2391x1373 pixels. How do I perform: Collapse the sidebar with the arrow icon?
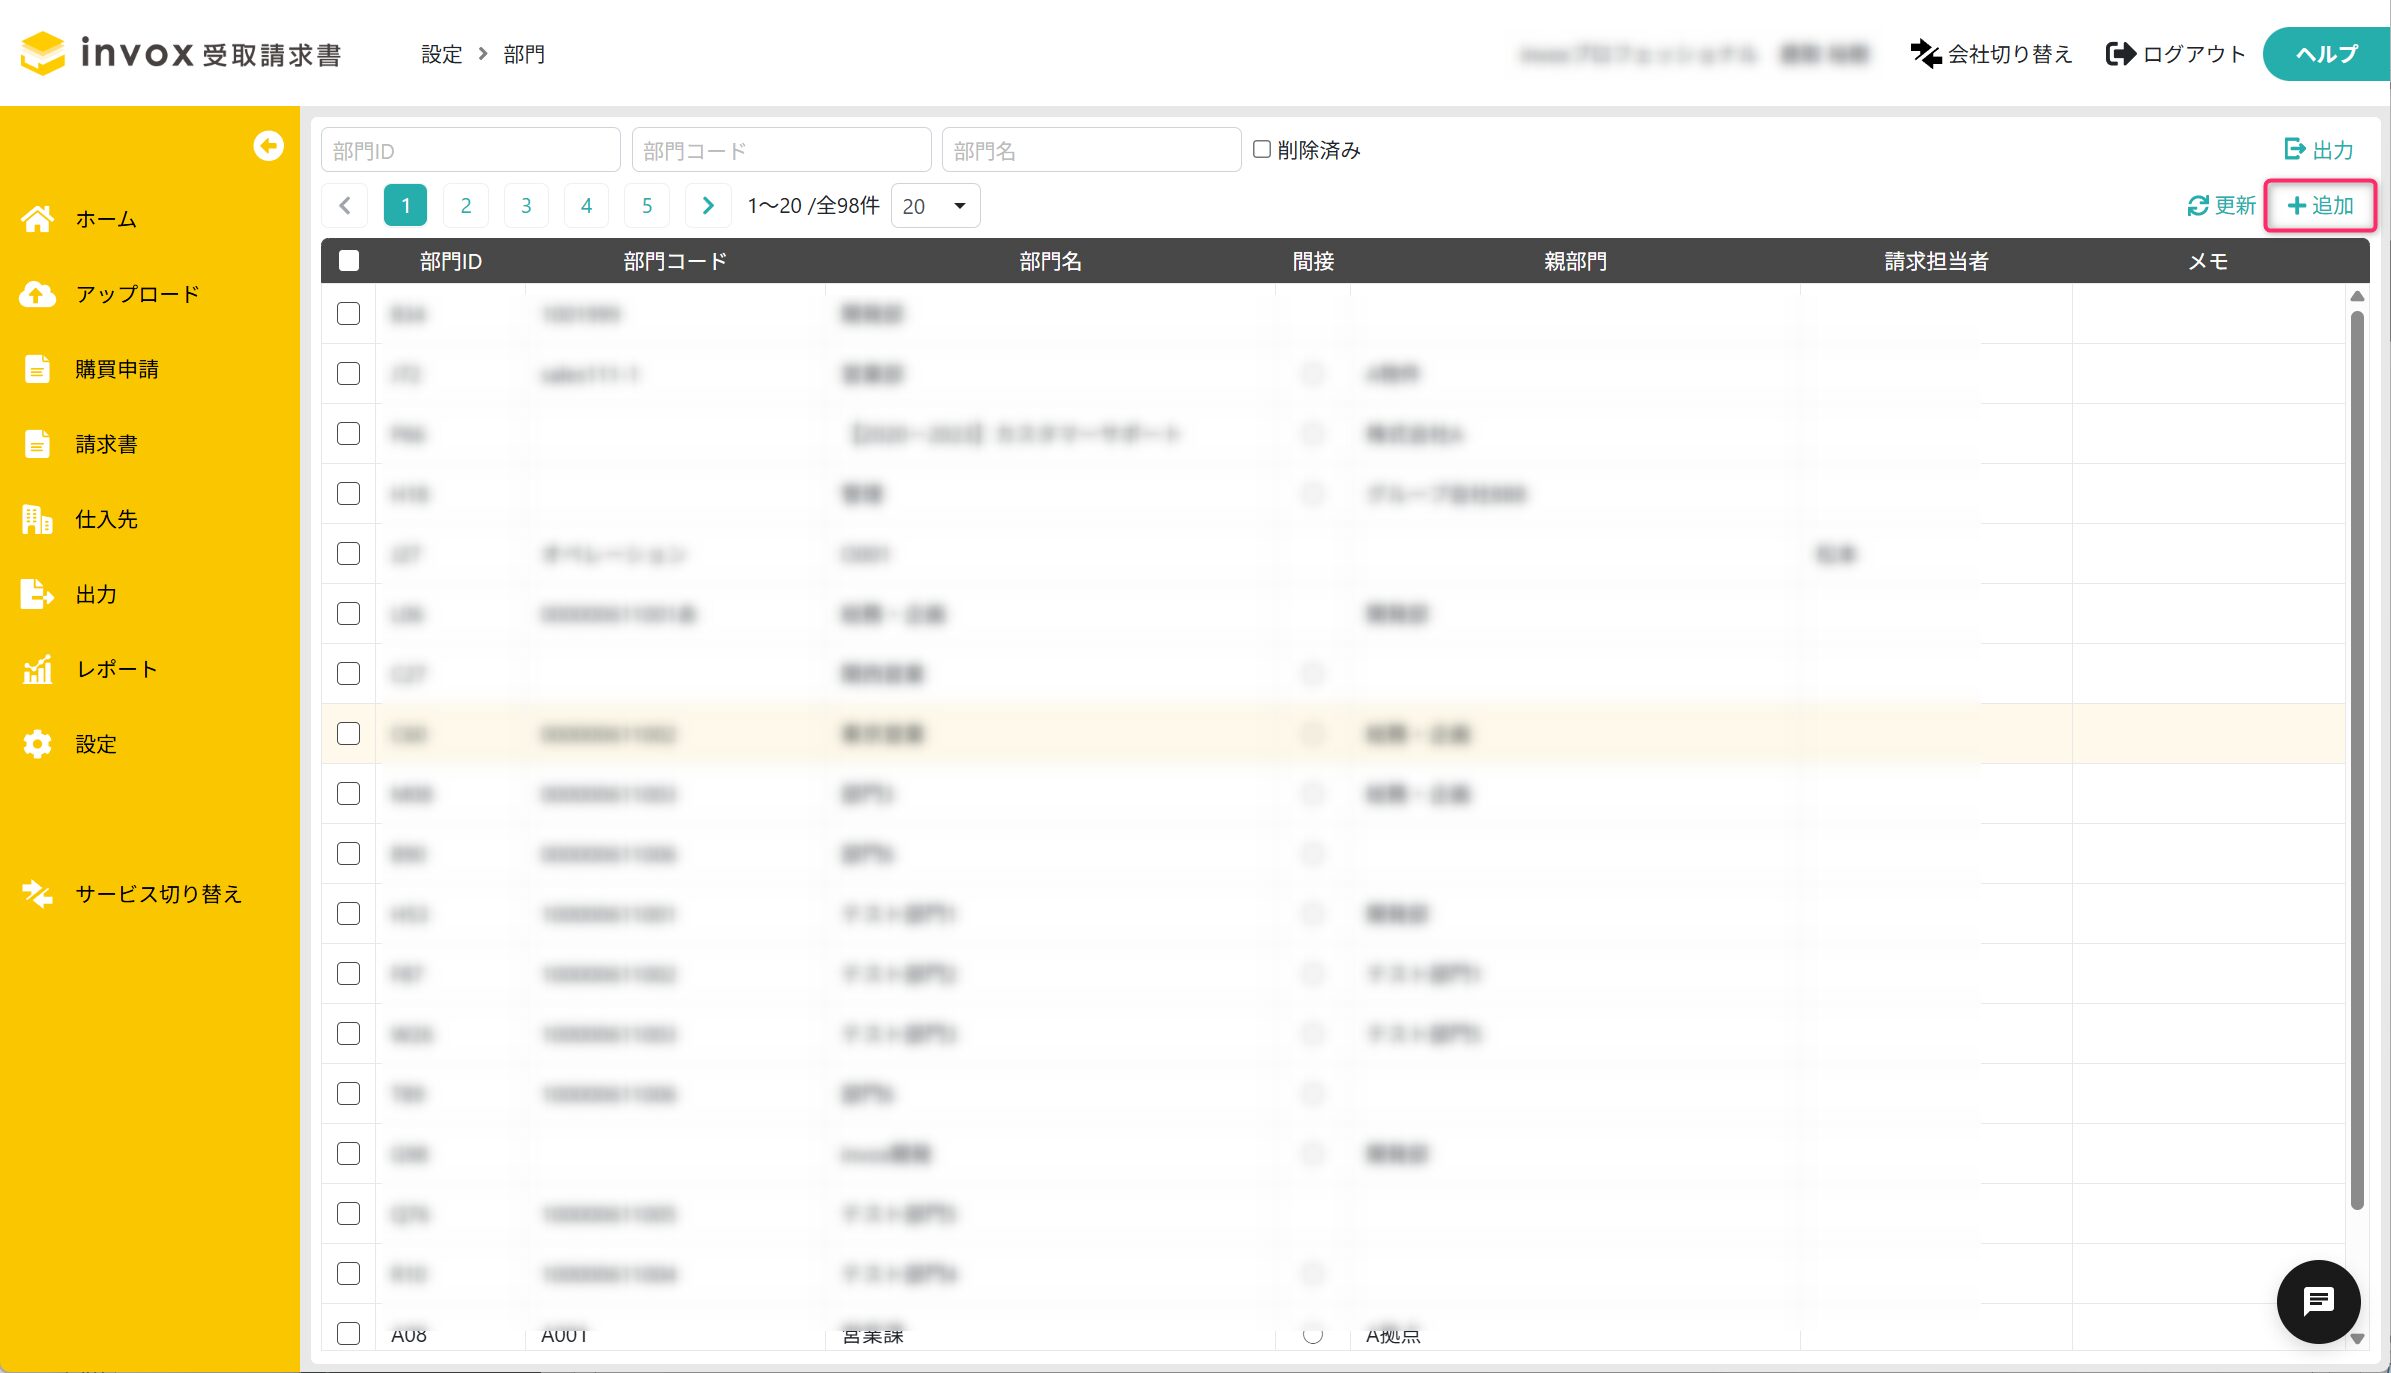[268, 146]
